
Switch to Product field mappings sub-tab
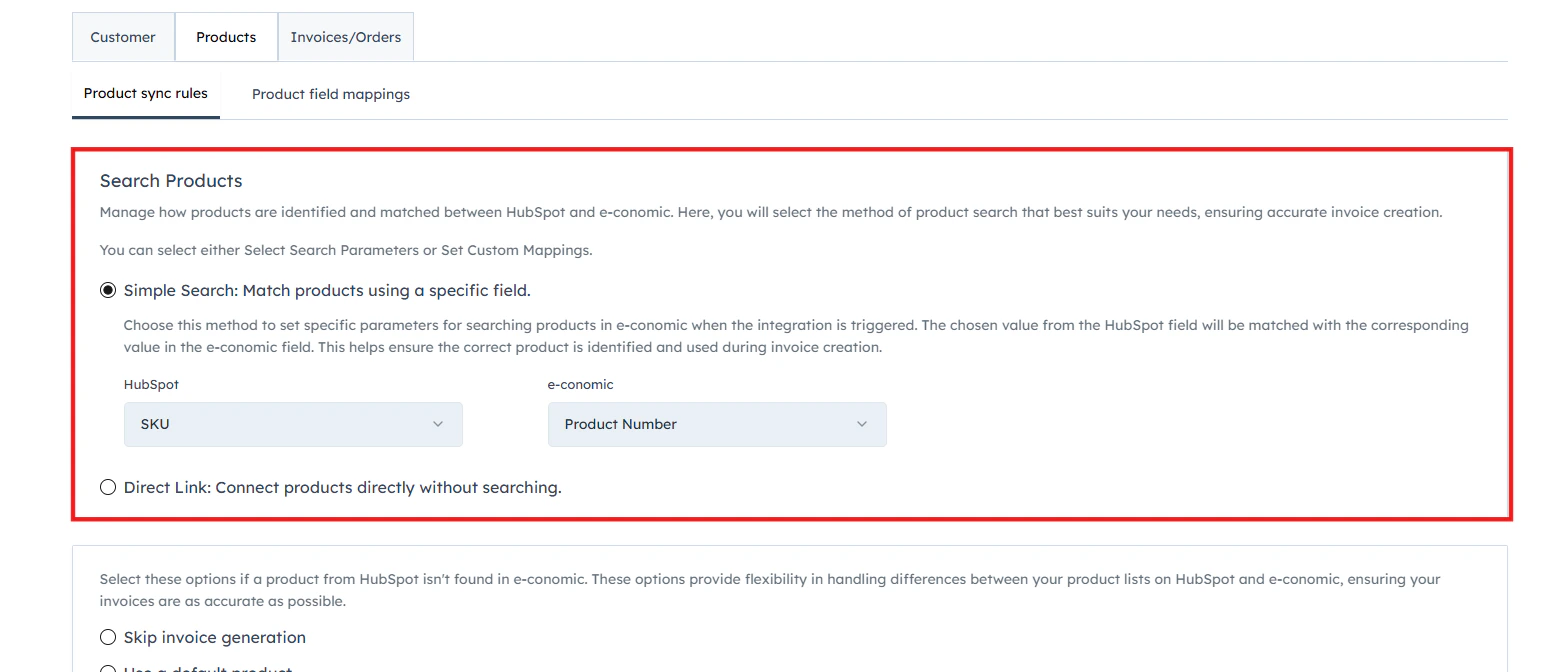(331, 94)
